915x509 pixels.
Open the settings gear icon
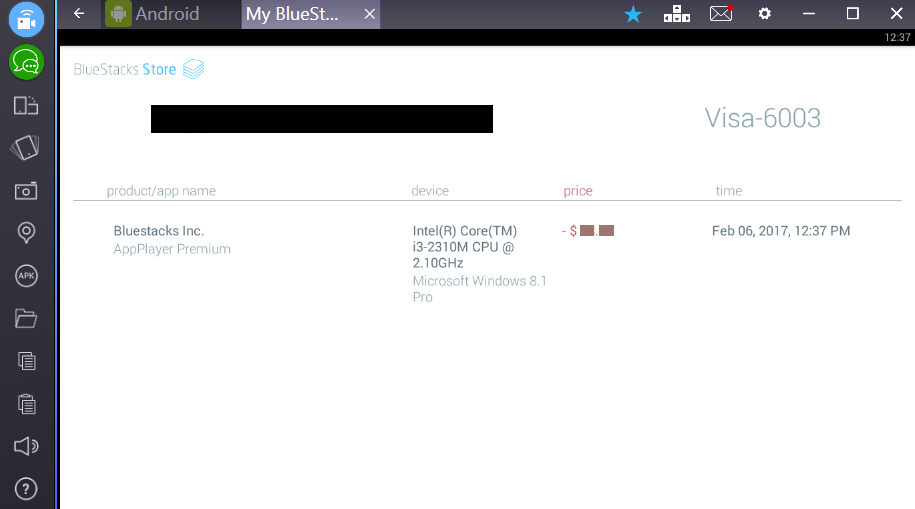(x=764, y=13)
